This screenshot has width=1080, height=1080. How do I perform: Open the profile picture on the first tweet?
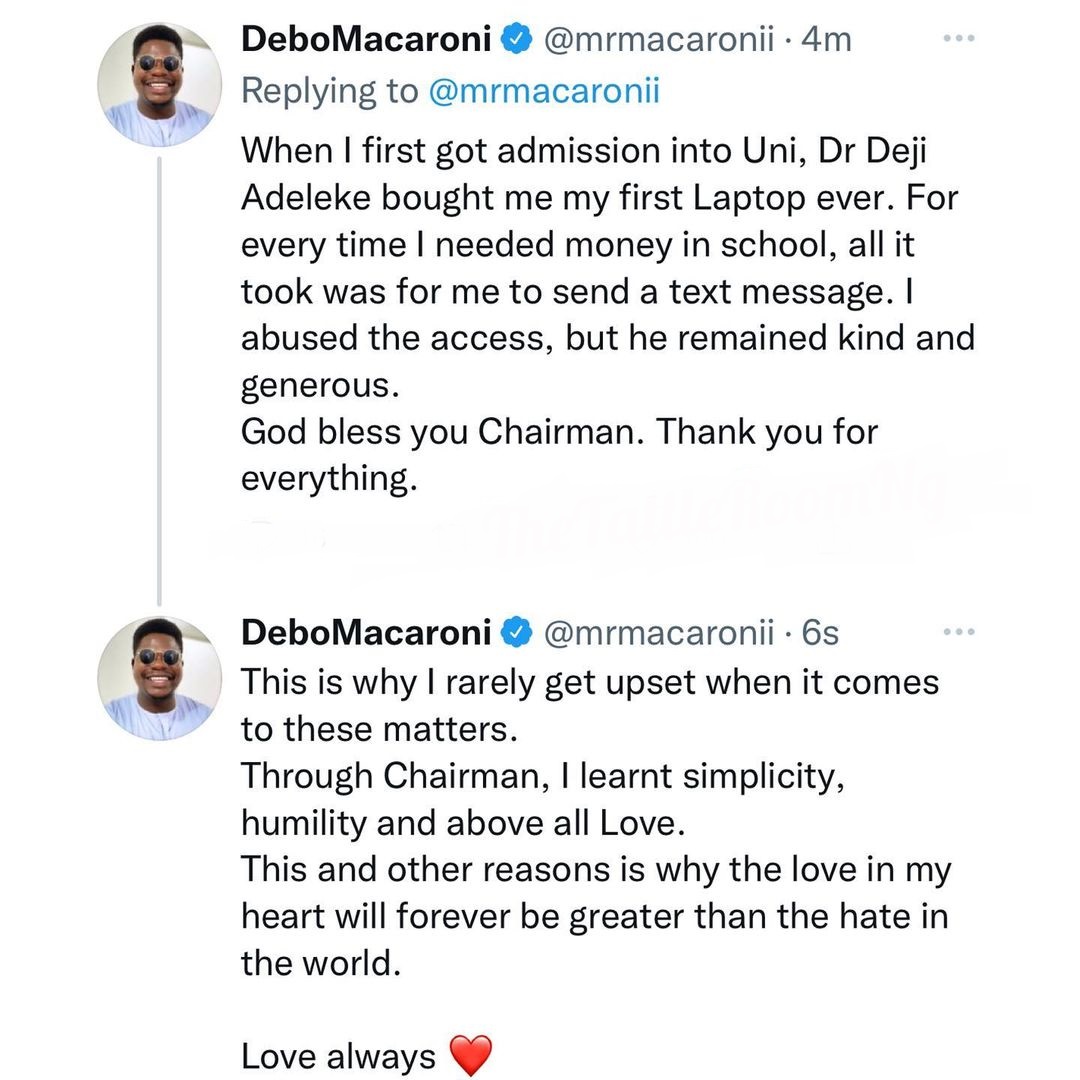[159, 85]
